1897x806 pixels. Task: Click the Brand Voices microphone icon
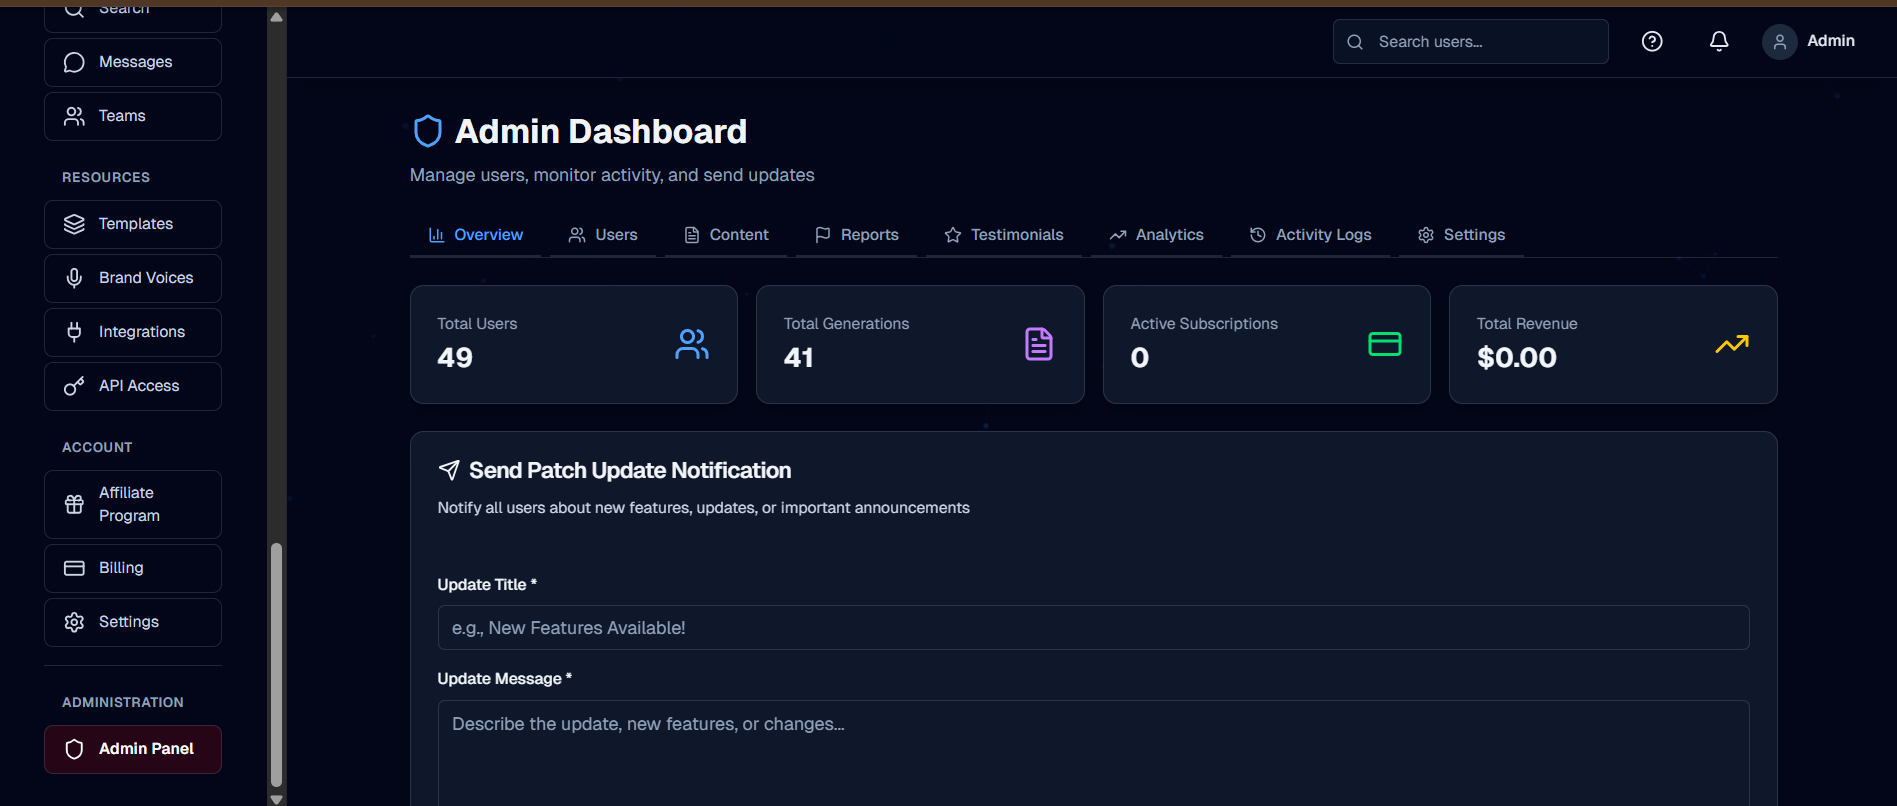tap(74, 278)
